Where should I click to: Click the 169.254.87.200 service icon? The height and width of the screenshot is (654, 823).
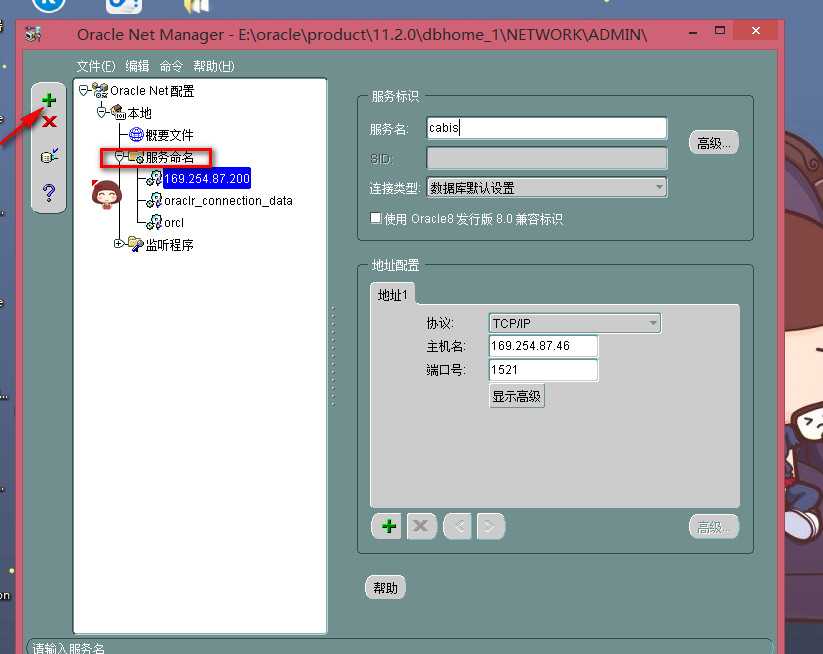(x=154, y=178)
